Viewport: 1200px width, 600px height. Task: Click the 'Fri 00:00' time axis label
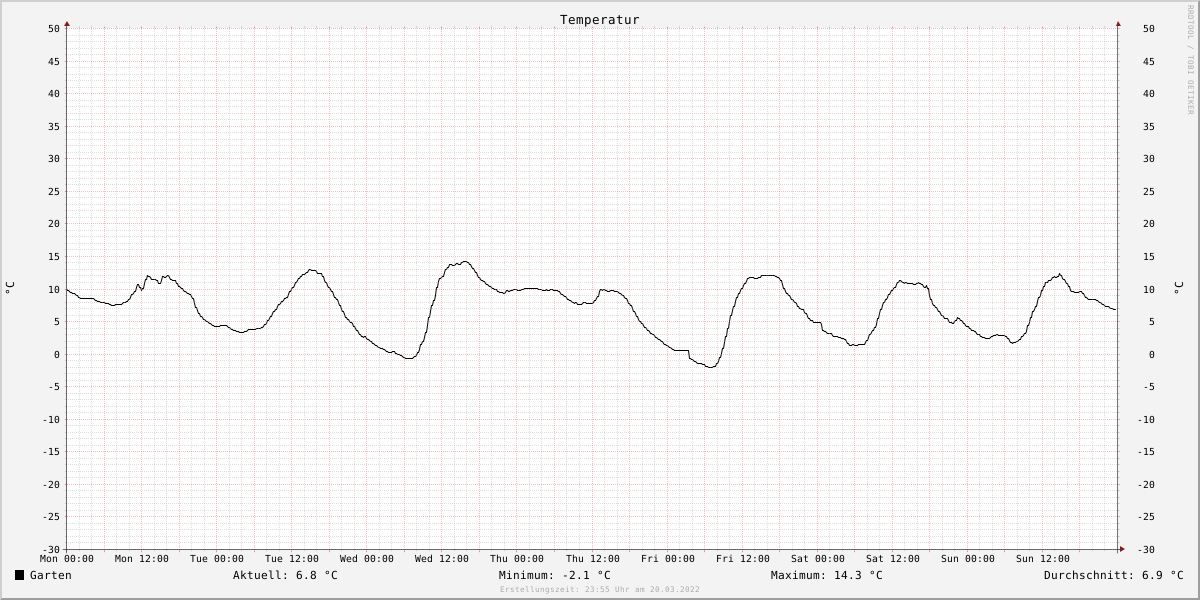click(x=668, y=559)
